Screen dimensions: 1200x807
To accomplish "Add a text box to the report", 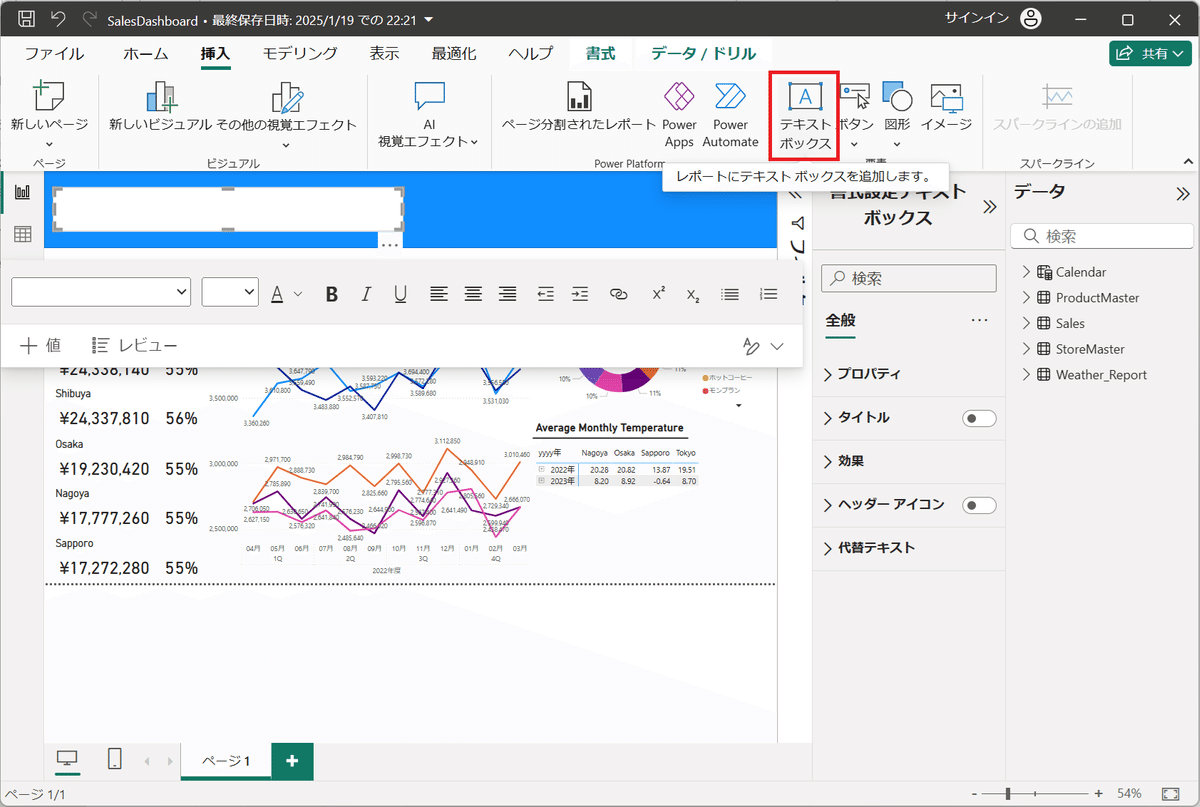I will pyautogui.click(x=805, y=115).
